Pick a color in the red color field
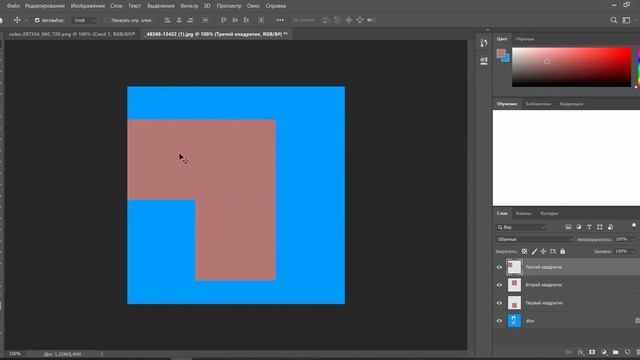This screenshot has height=360, width=640. click(571, 67)
